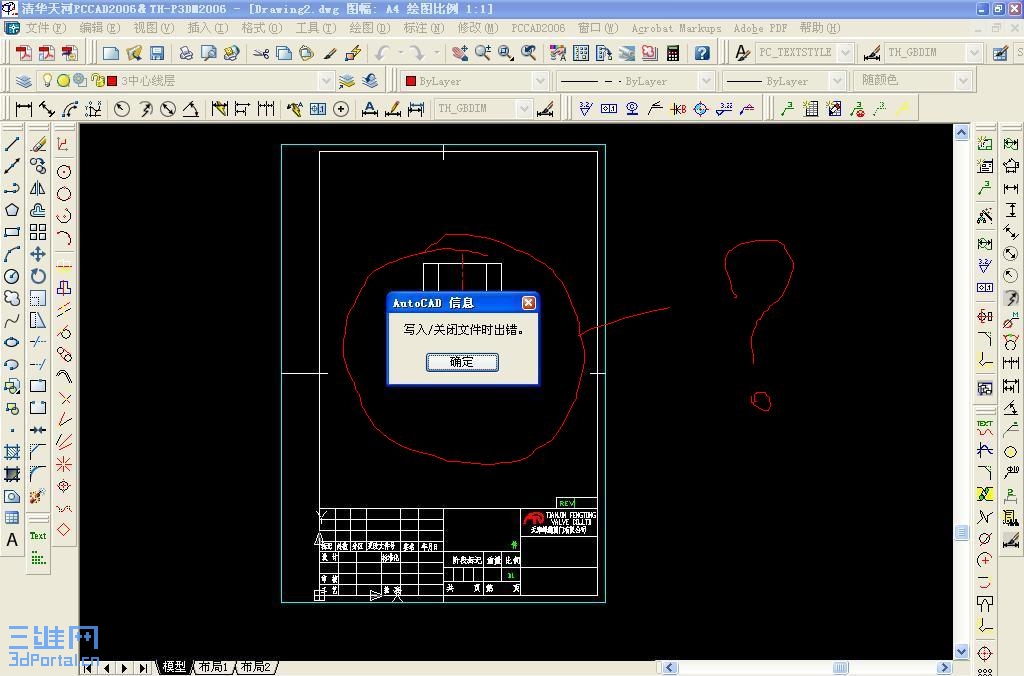This screenshot has height=676, width=1024.
Task: Select the Erase tool
Action: click(38, 144)
